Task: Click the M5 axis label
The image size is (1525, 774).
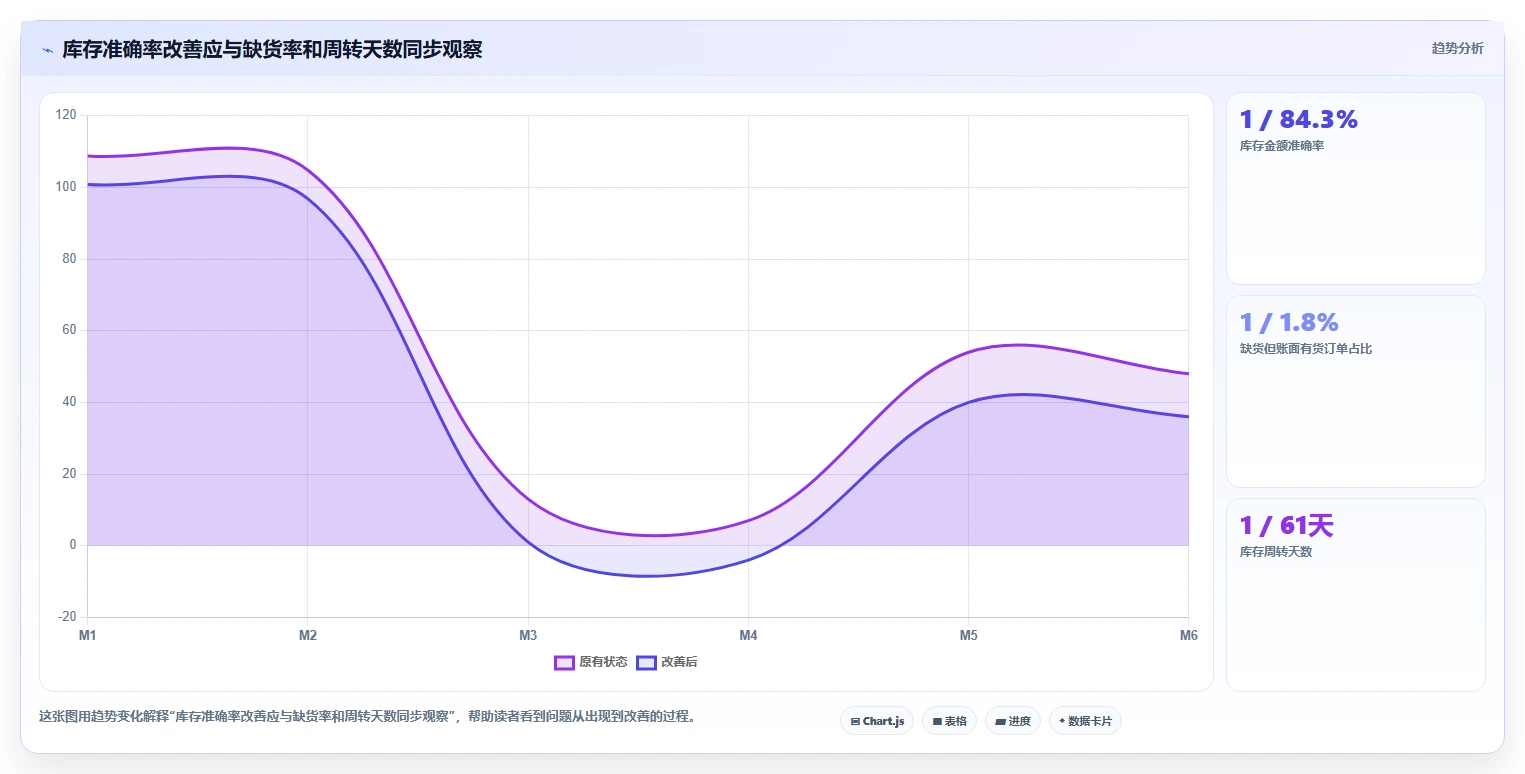Action: 968,635
